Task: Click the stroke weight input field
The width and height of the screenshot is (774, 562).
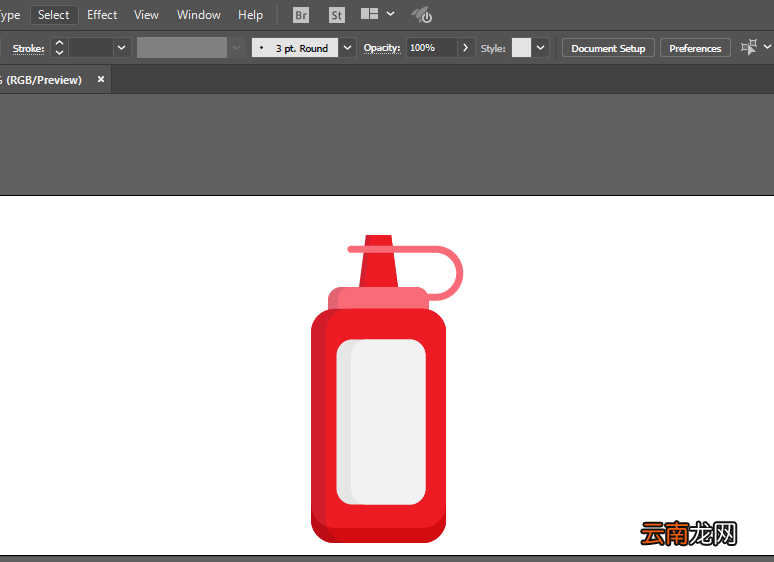Action: pos(91,48)
